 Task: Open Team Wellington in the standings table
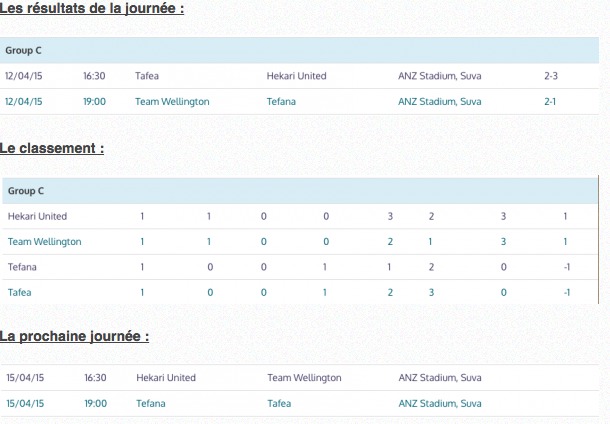click(x=44, y=242)
